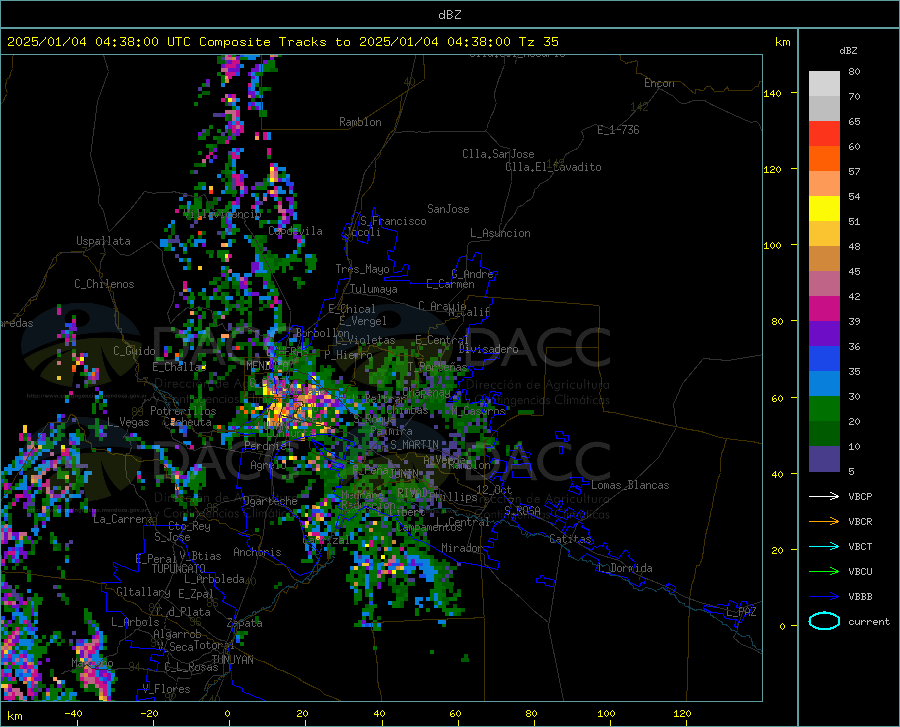Viewport: 900px width, 727px height.
Task: Select the light blue 35 dBZ swatch
Action: (824, 384)
